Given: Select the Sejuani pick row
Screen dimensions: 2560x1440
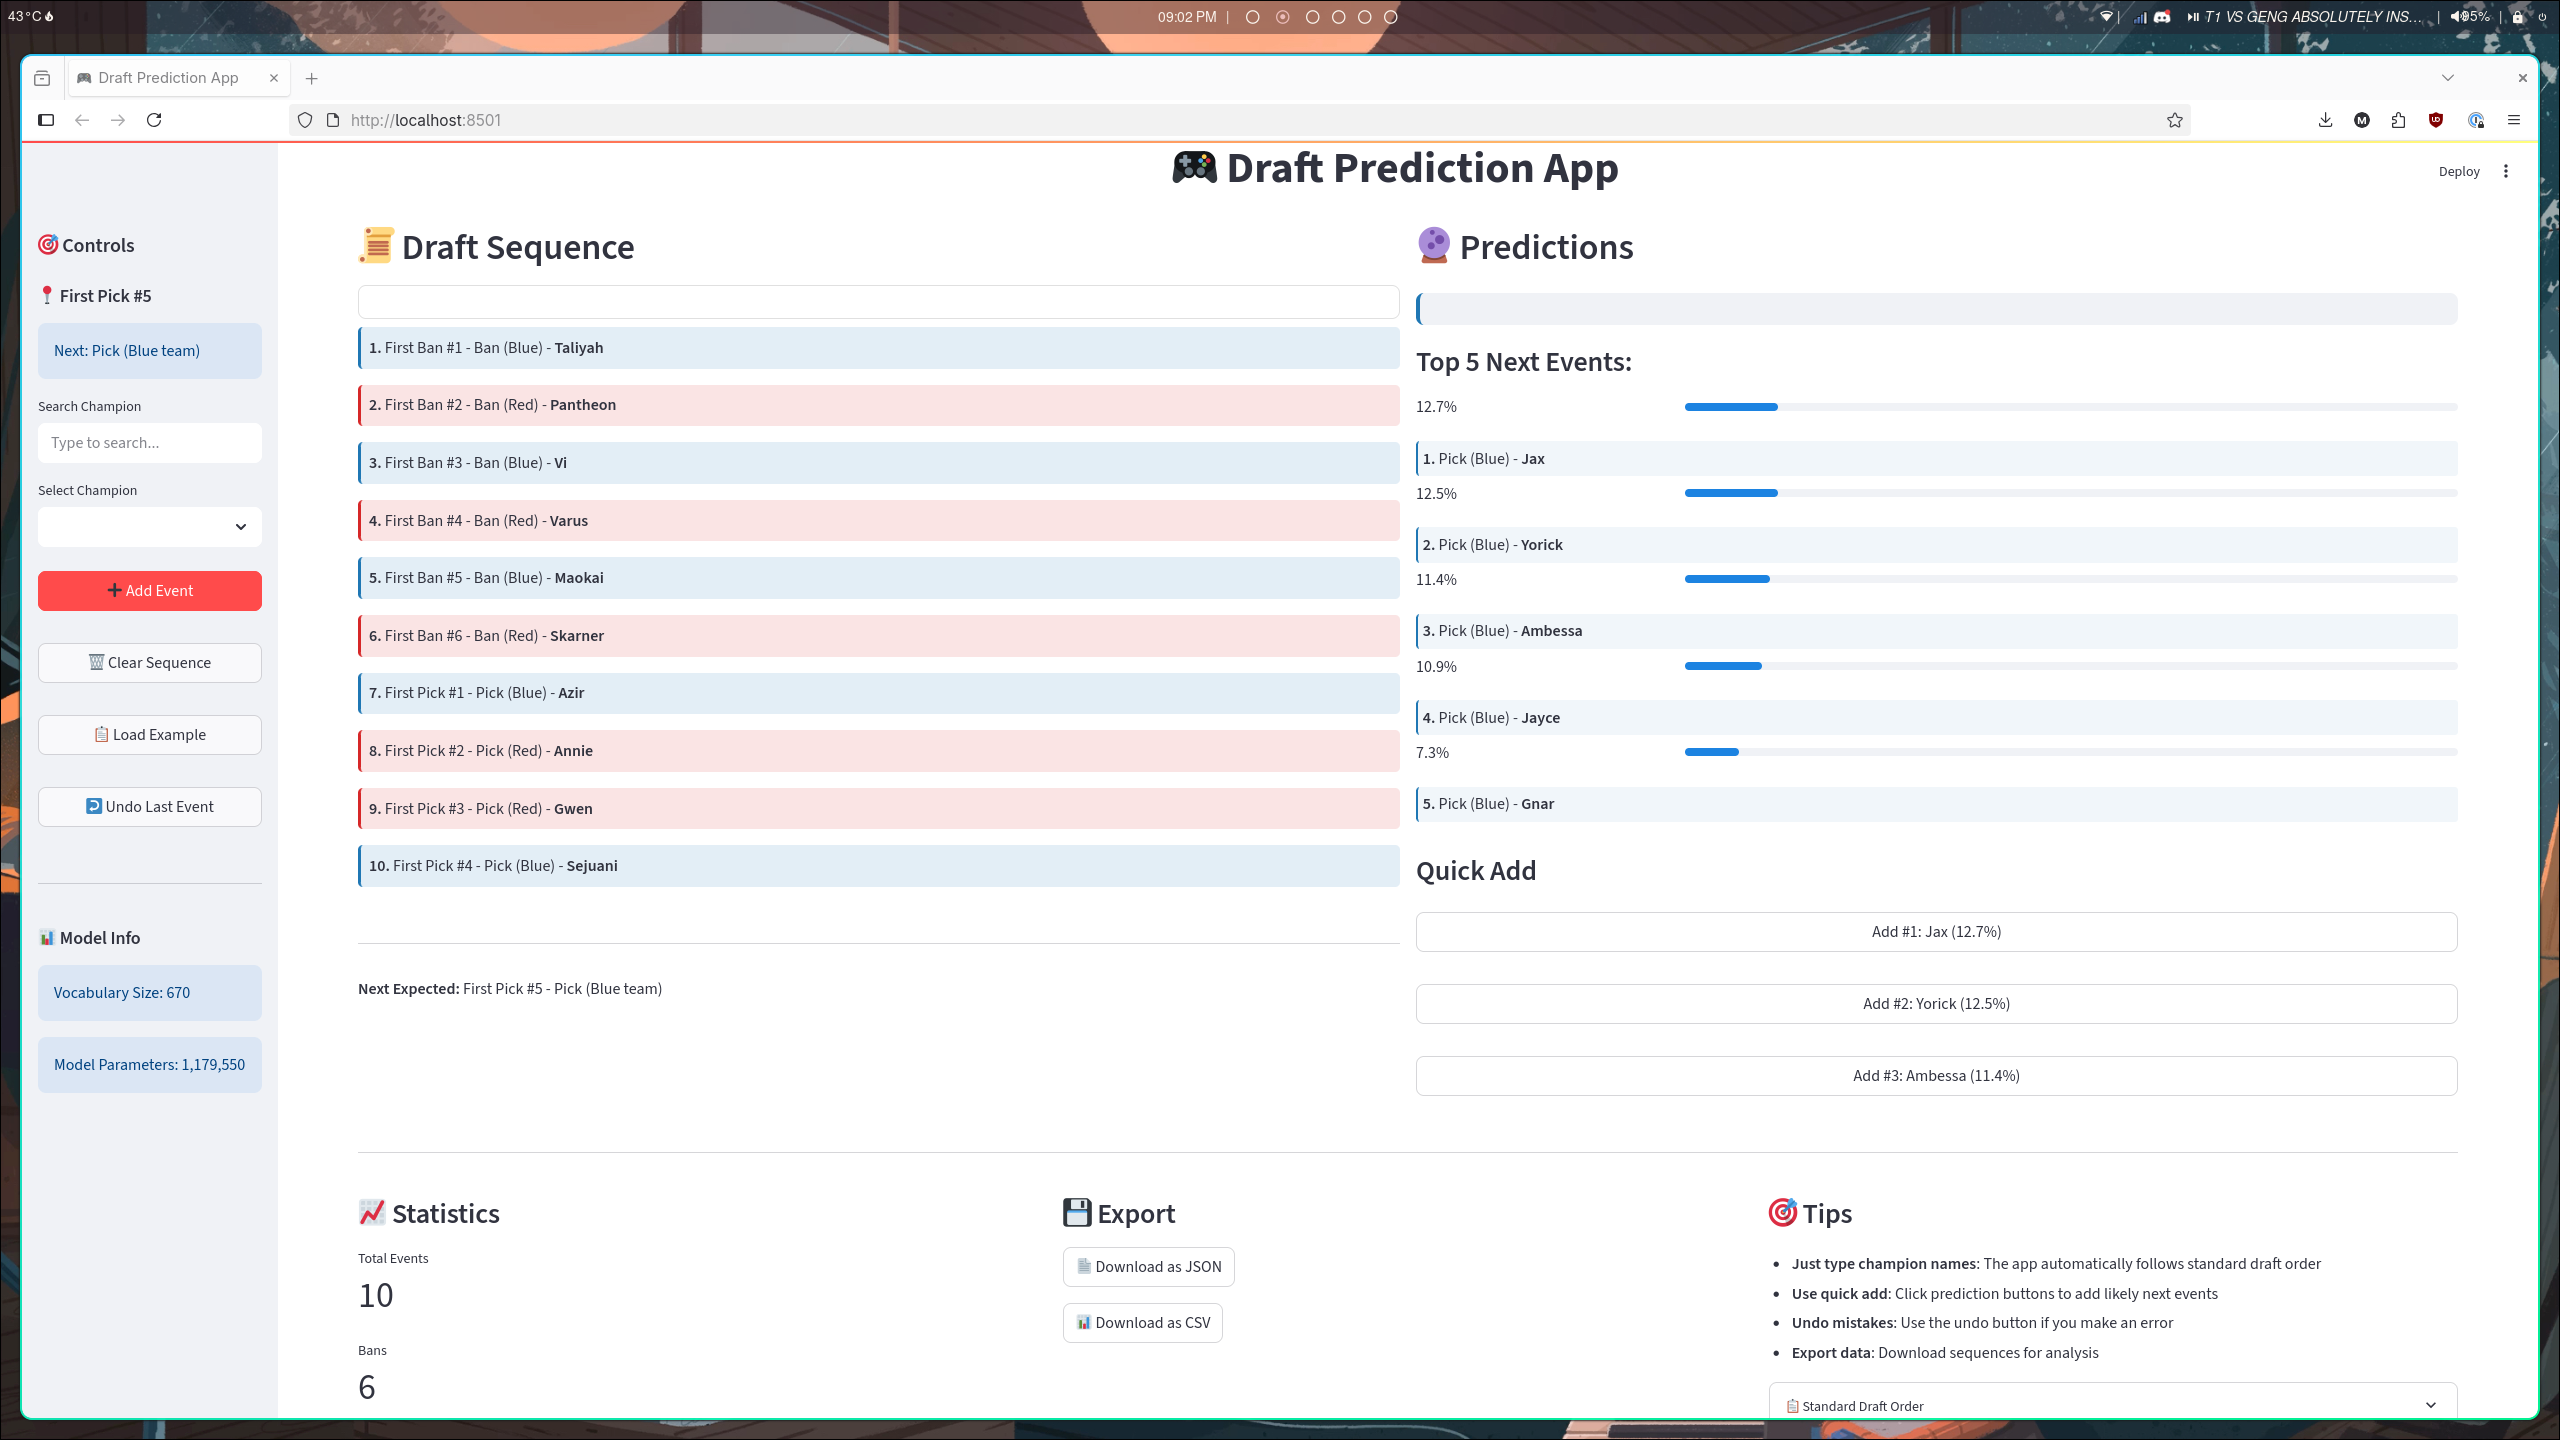Looking at the screenshot, I should click(878, 866).
